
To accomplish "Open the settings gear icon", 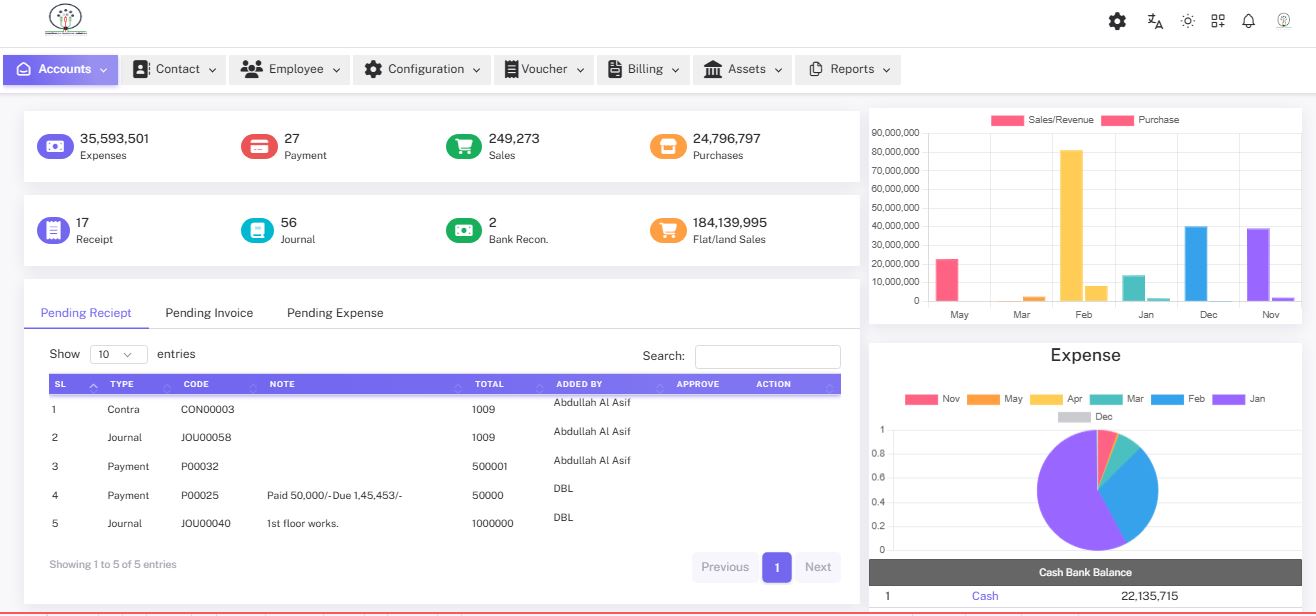I will point(1117,21).
